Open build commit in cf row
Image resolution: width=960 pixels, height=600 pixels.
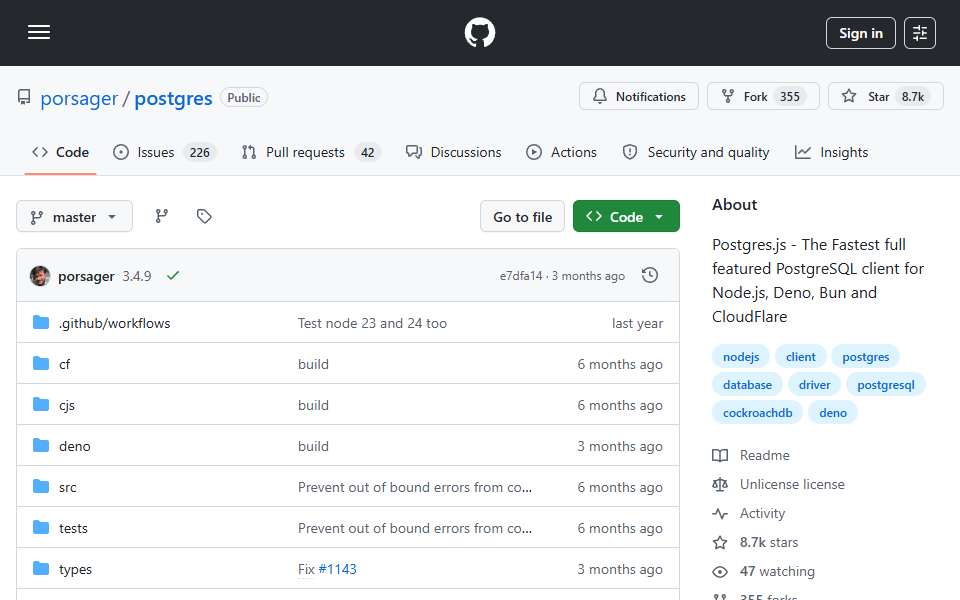[313, 364]
